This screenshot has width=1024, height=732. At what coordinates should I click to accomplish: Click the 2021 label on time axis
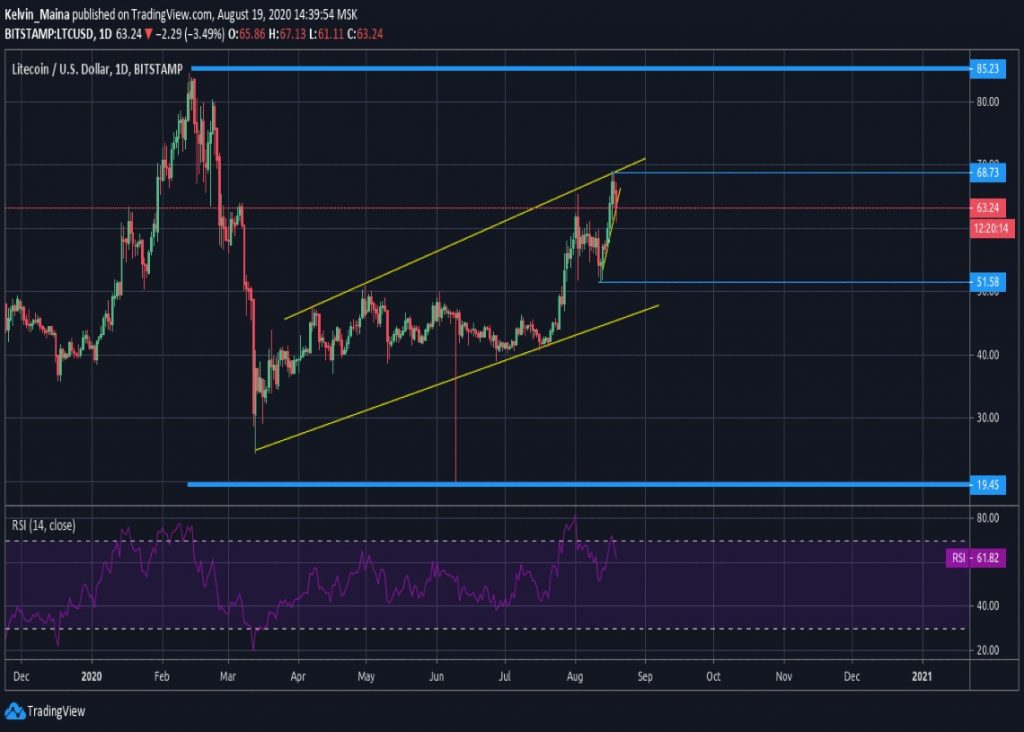923,676
